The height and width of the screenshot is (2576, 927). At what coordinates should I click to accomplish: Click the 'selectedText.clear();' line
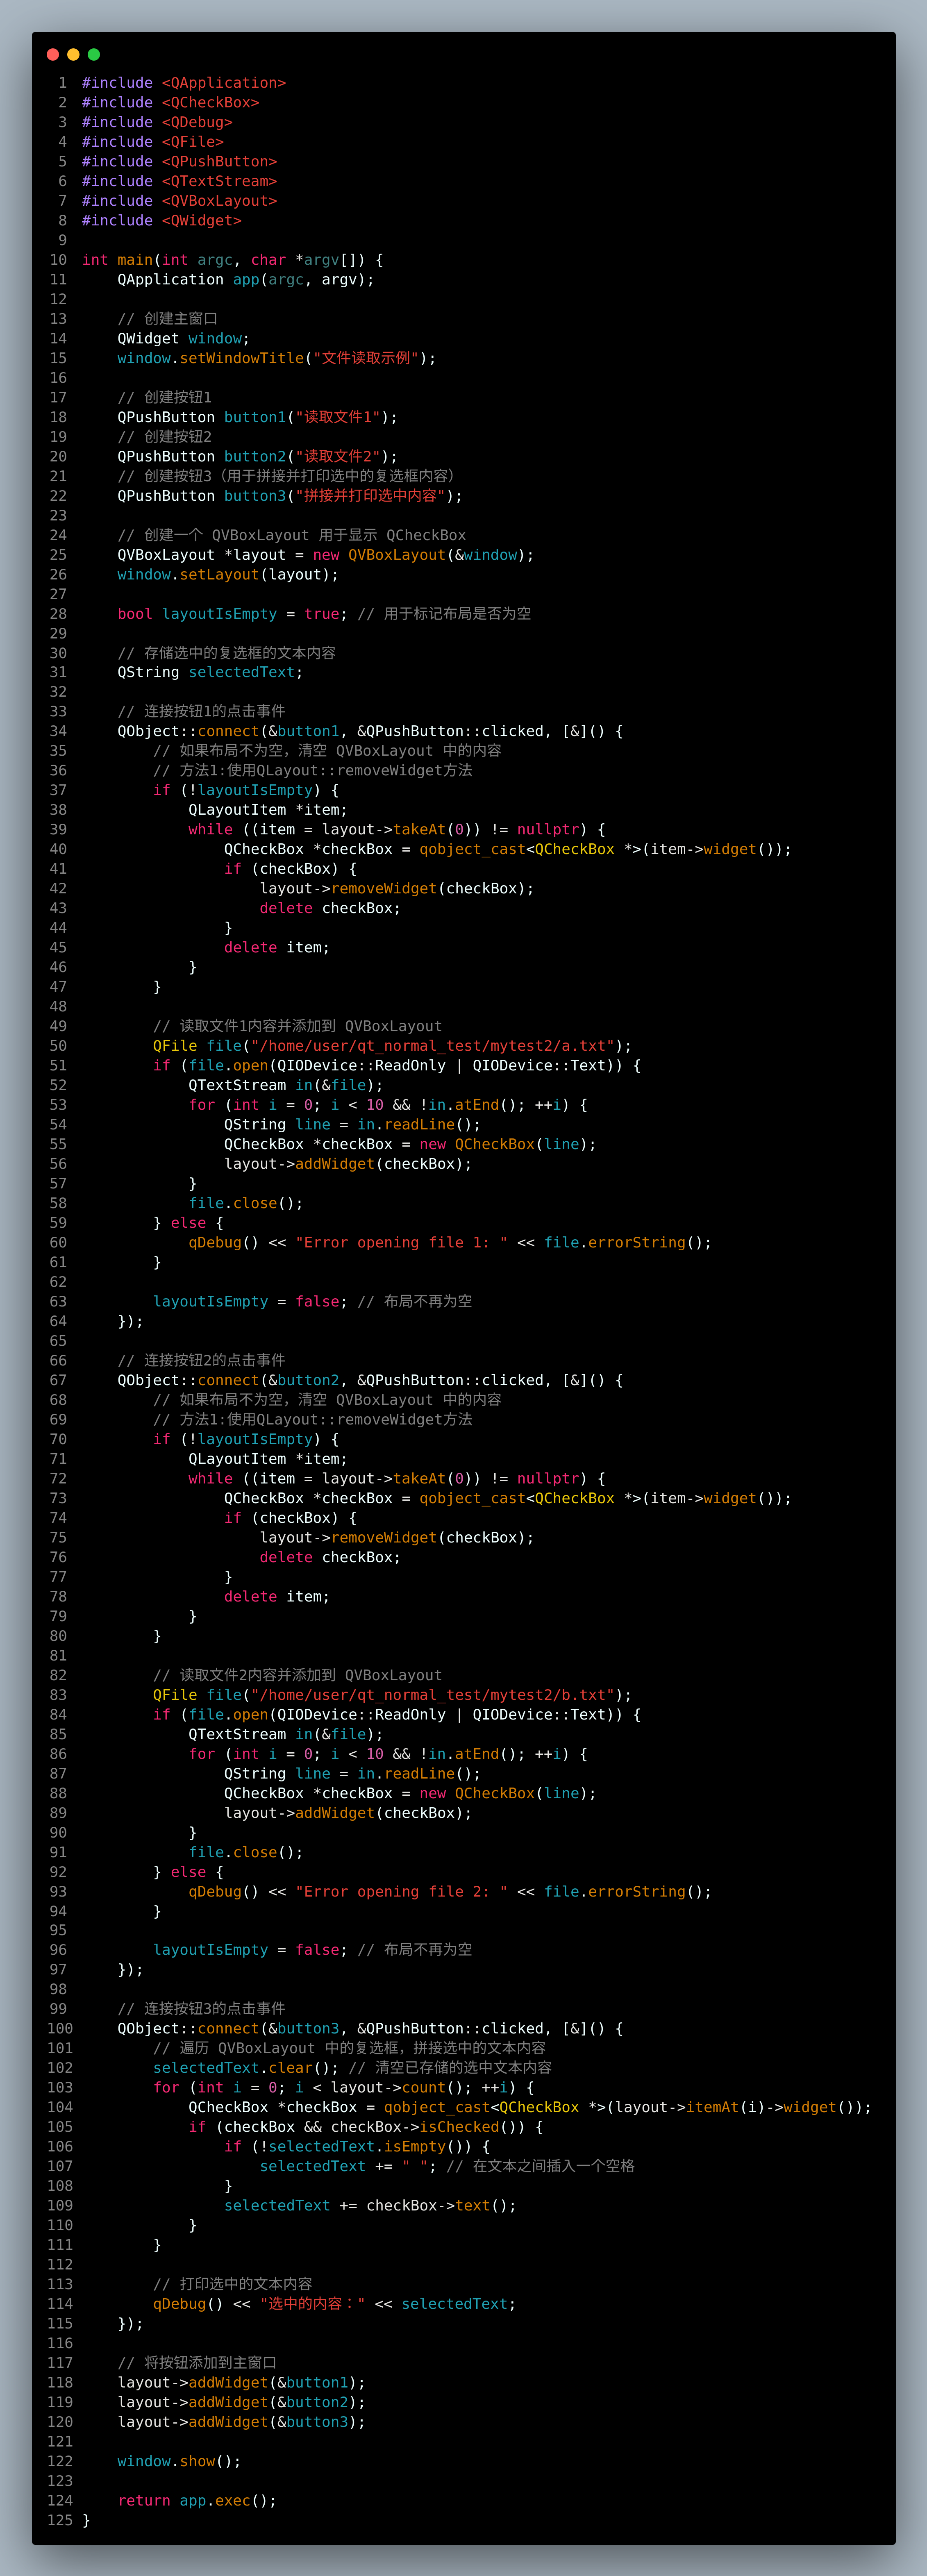click(246, 2068)
